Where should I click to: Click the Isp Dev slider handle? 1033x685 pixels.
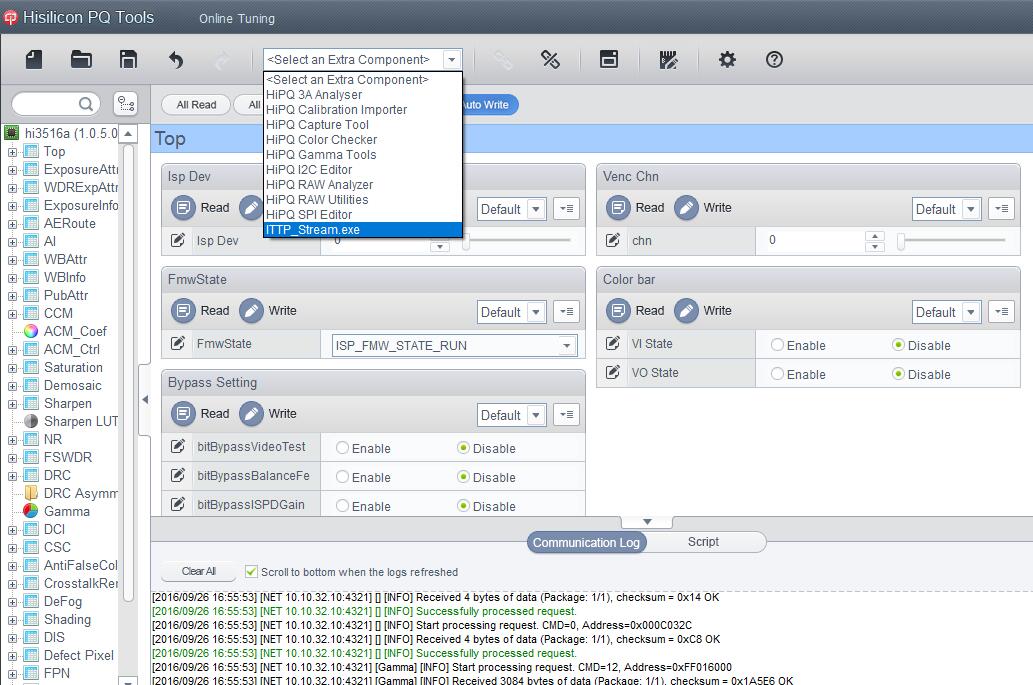(x=466, y=243)
